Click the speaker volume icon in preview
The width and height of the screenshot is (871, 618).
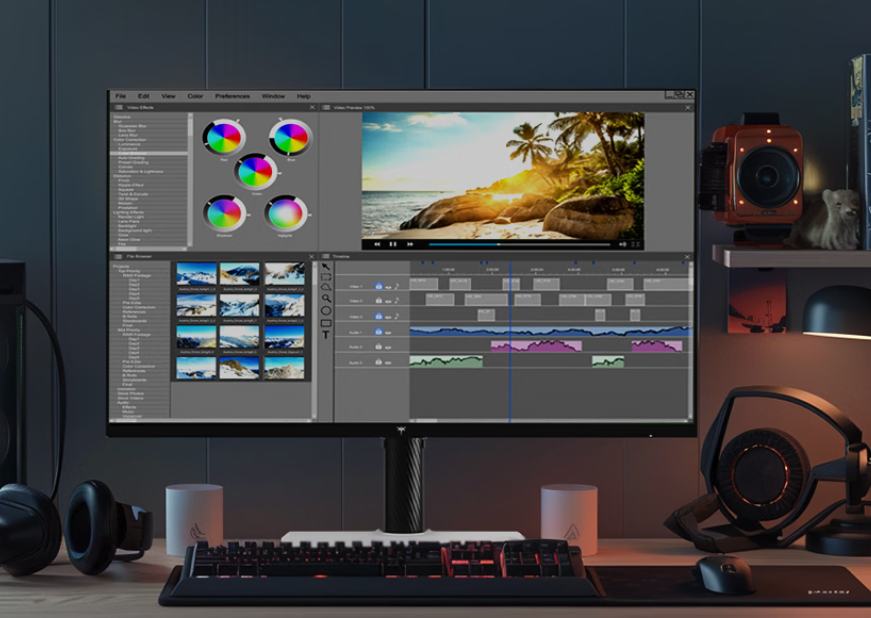click(x=622, y=244)
